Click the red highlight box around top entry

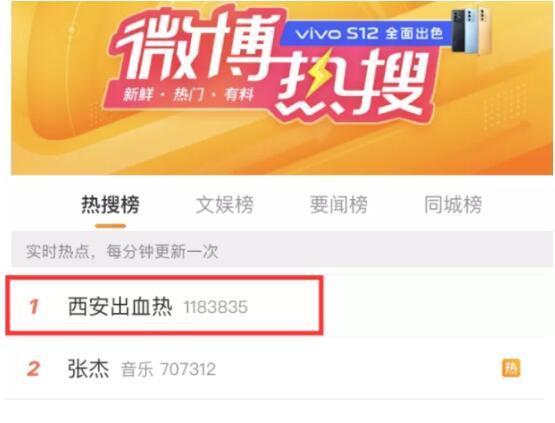[165, 305]
